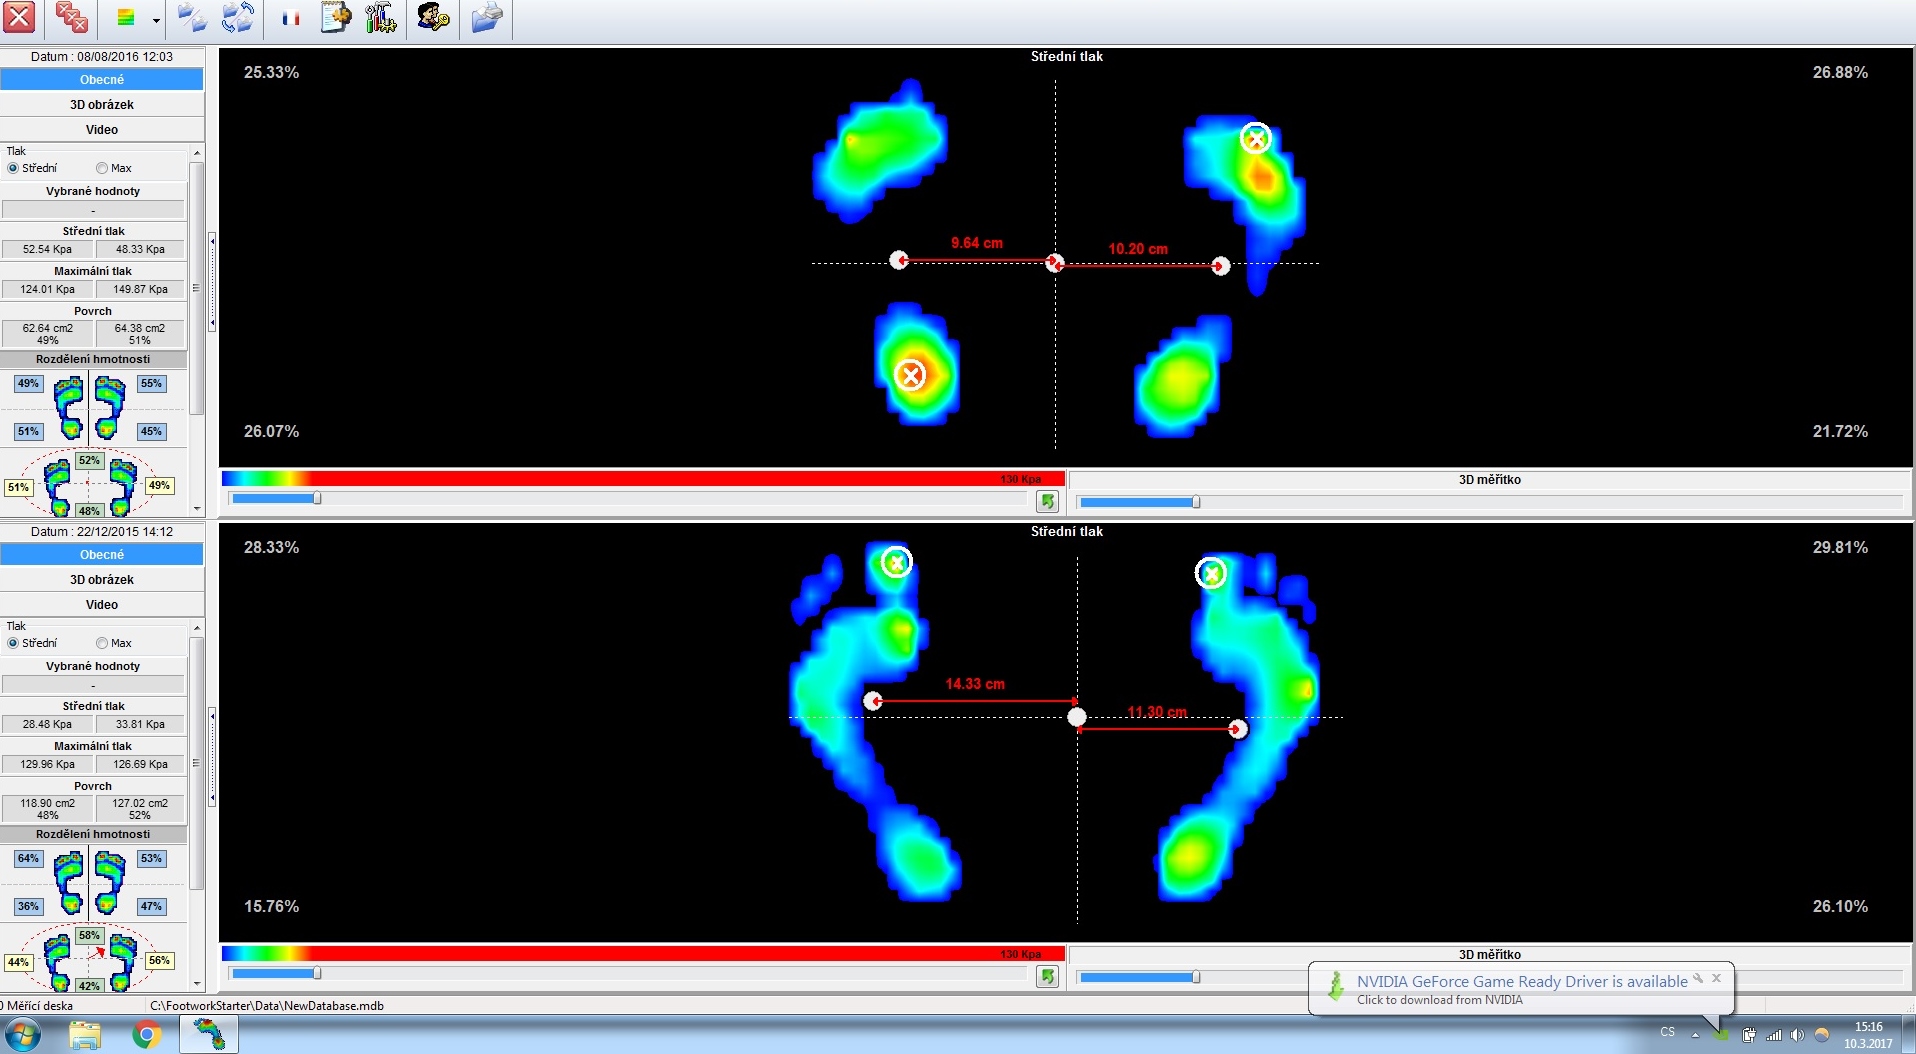This screenshot has width=1916, height=1054.
Task: Open Video tab in lower panel
Action: (x=102, y=604)
